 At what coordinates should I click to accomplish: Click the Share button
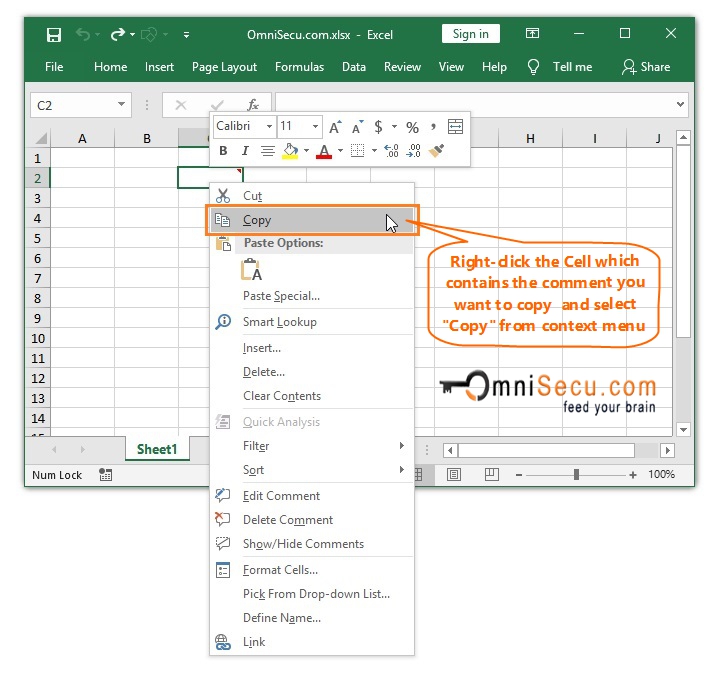pyautogui.click(x=646, y=67)
